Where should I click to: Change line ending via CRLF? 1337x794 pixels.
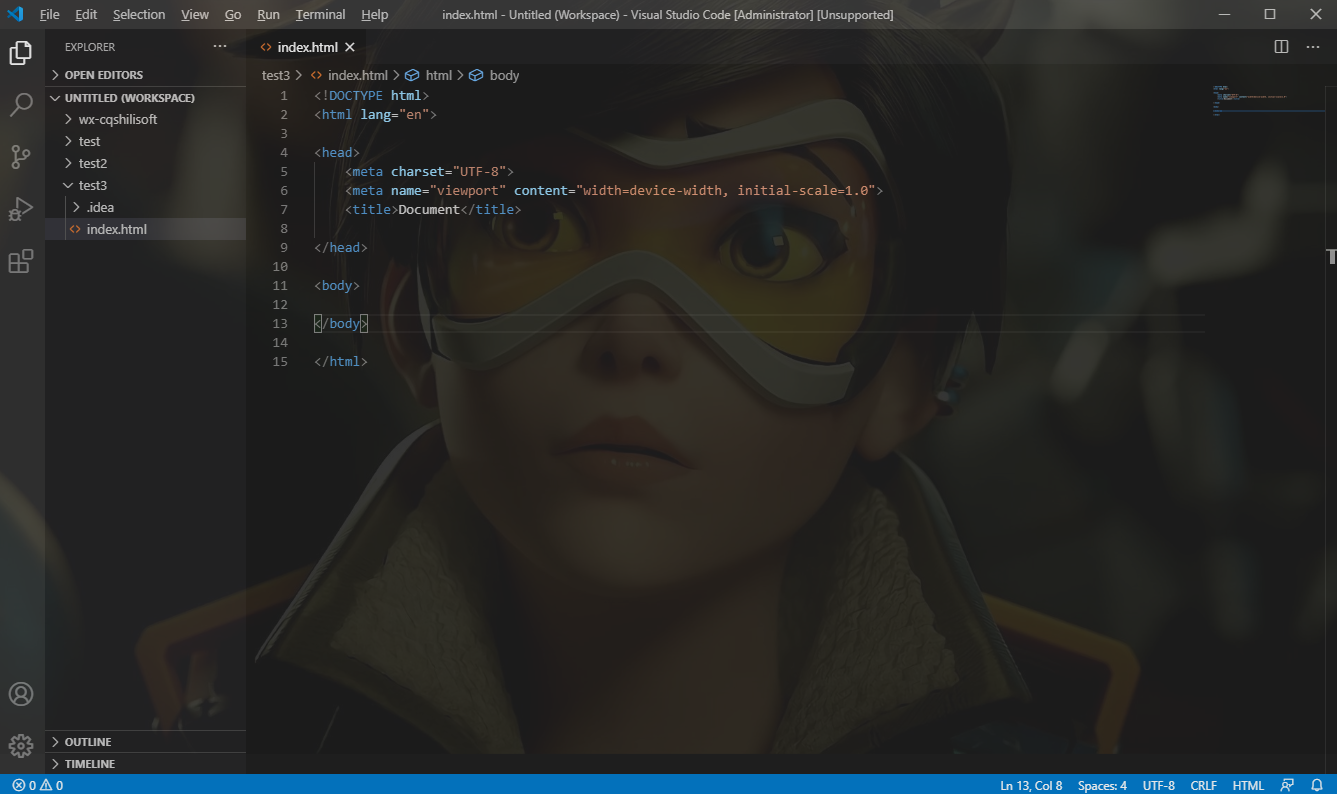[1203, 785]
